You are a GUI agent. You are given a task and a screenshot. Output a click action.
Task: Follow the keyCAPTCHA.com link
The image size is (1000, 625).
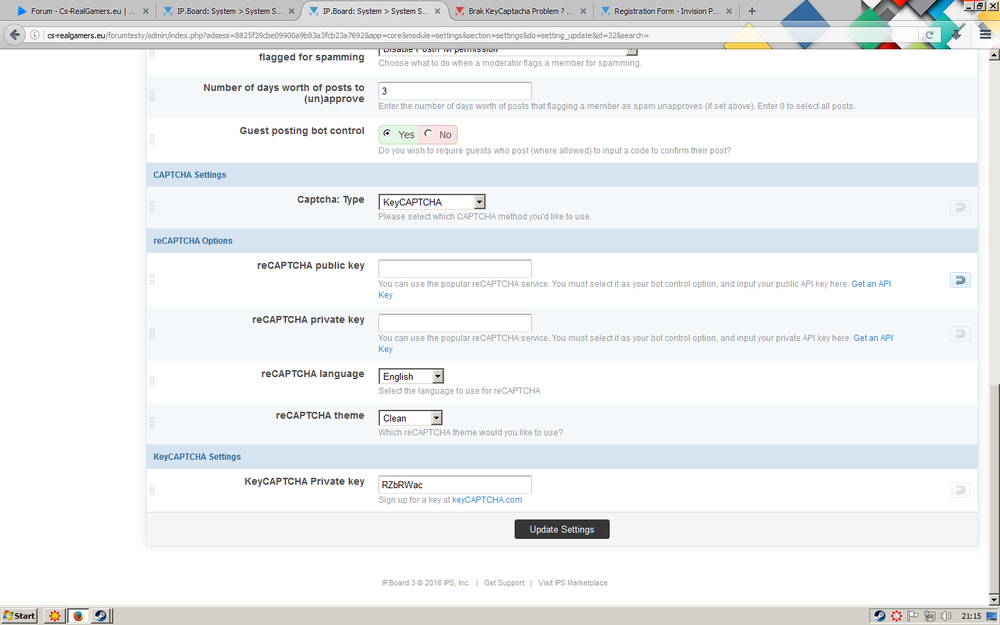pos(487,500)
